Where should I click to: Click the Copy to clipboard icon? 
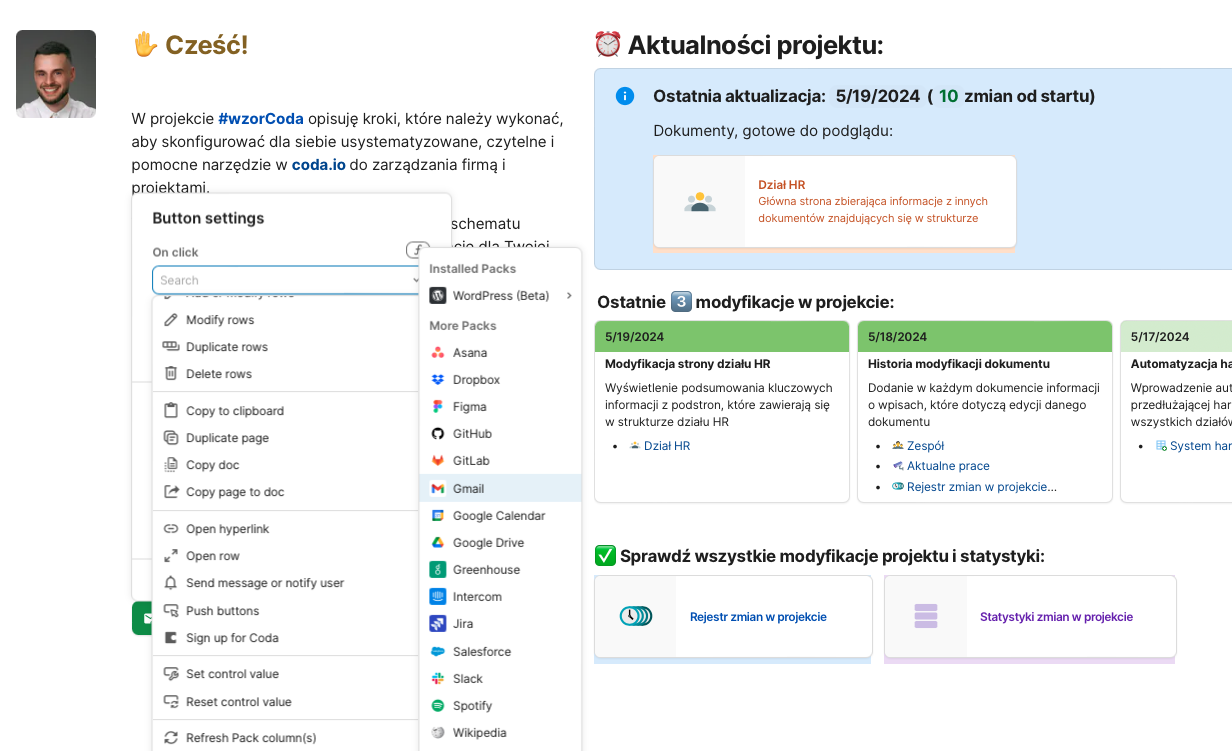tap(171, 411)
